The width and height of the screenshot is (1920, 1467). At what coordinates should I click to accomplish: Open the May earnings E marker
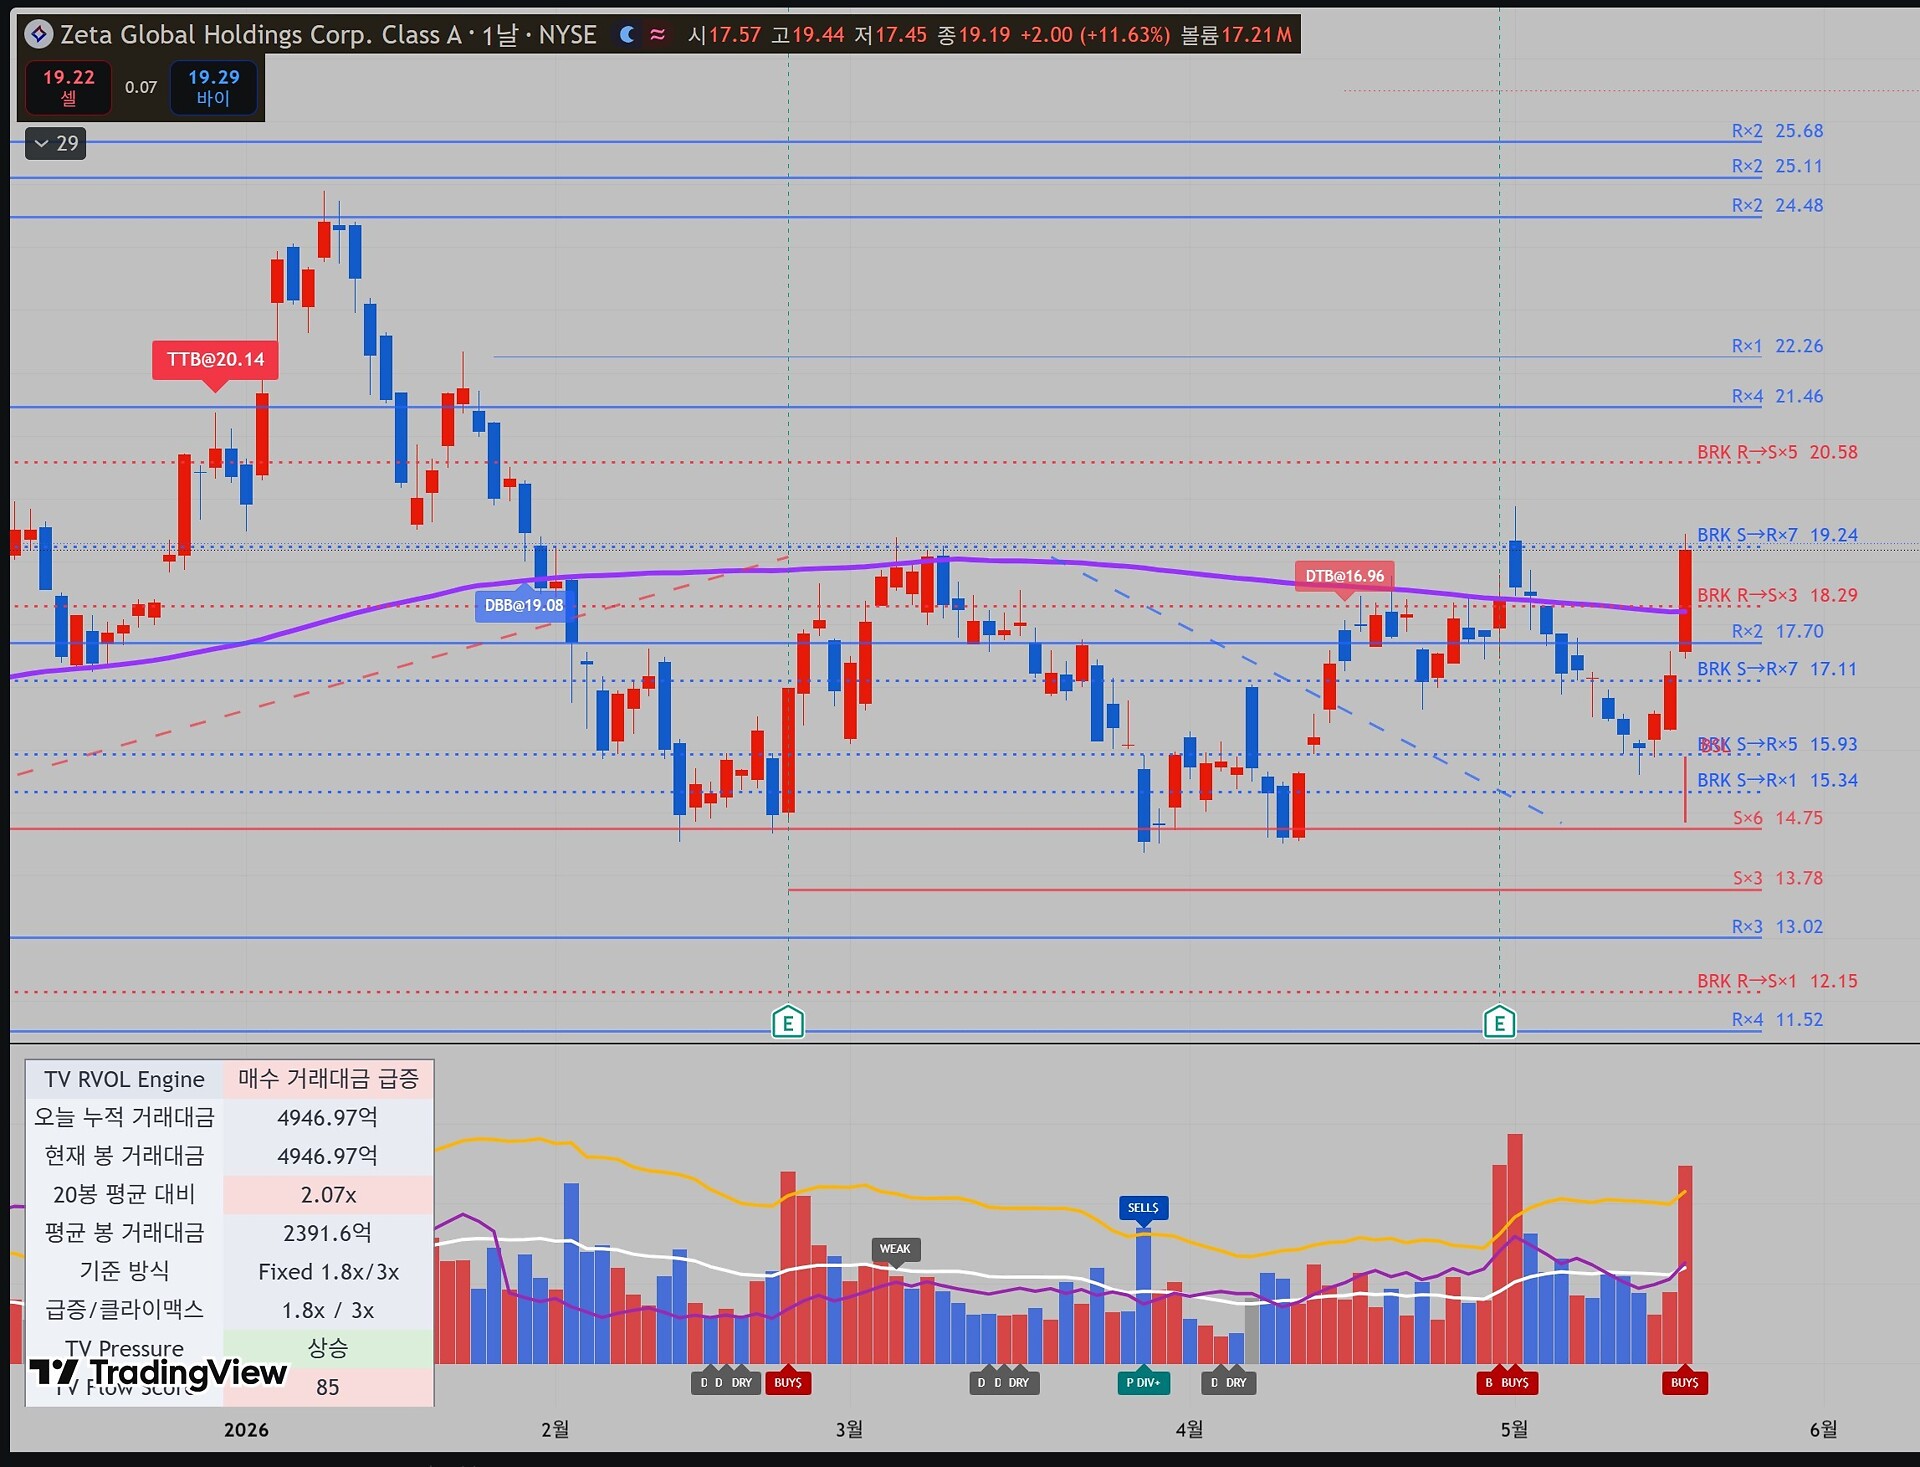click(x=1499, y=1022)
